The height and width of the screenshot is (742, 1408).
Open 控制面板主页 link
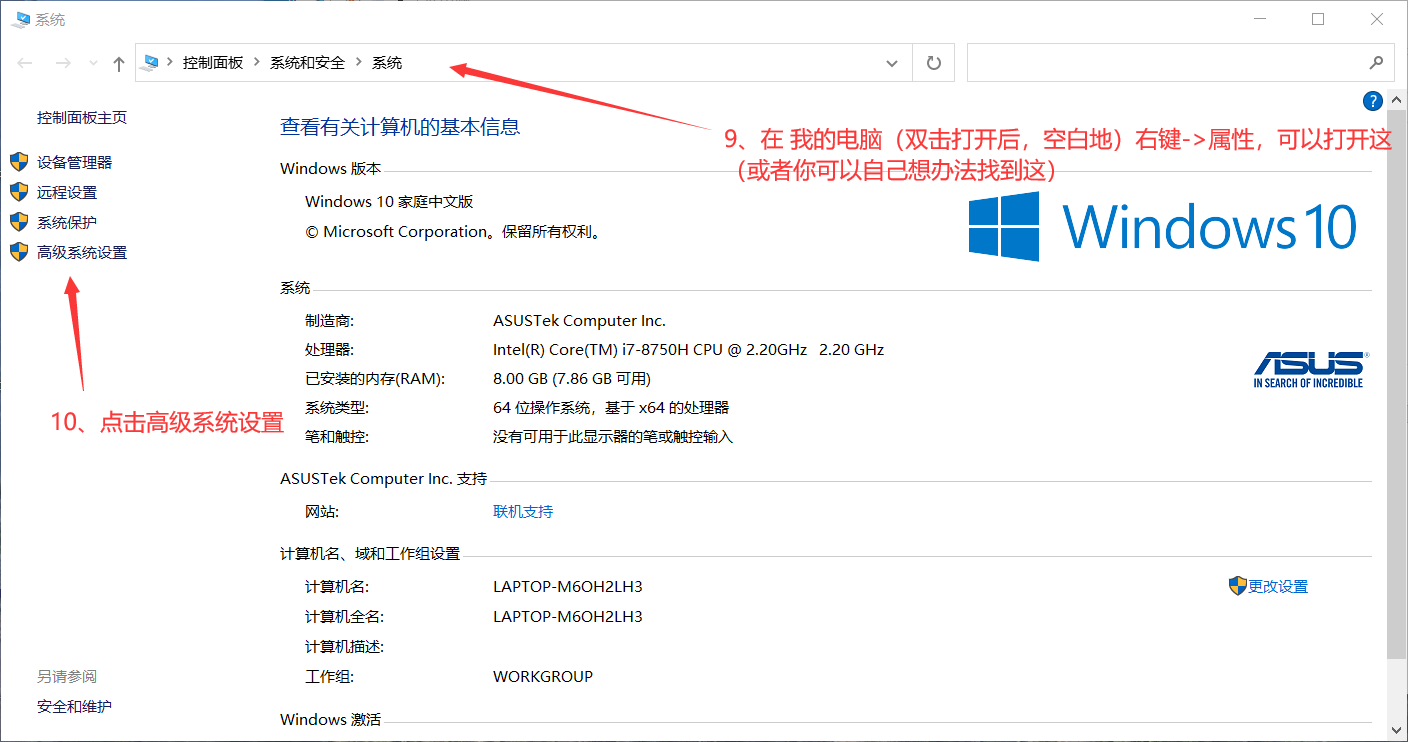click(x=82, y=117)
